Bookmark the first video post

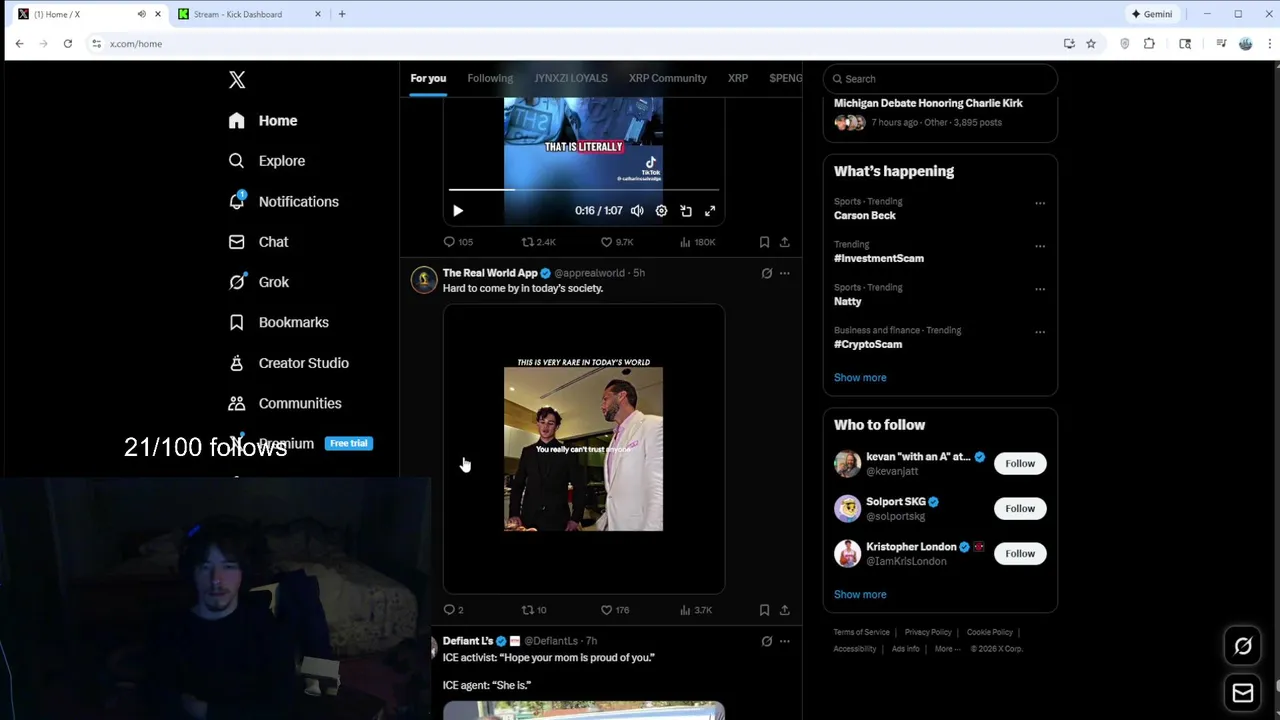click(764, 242)
